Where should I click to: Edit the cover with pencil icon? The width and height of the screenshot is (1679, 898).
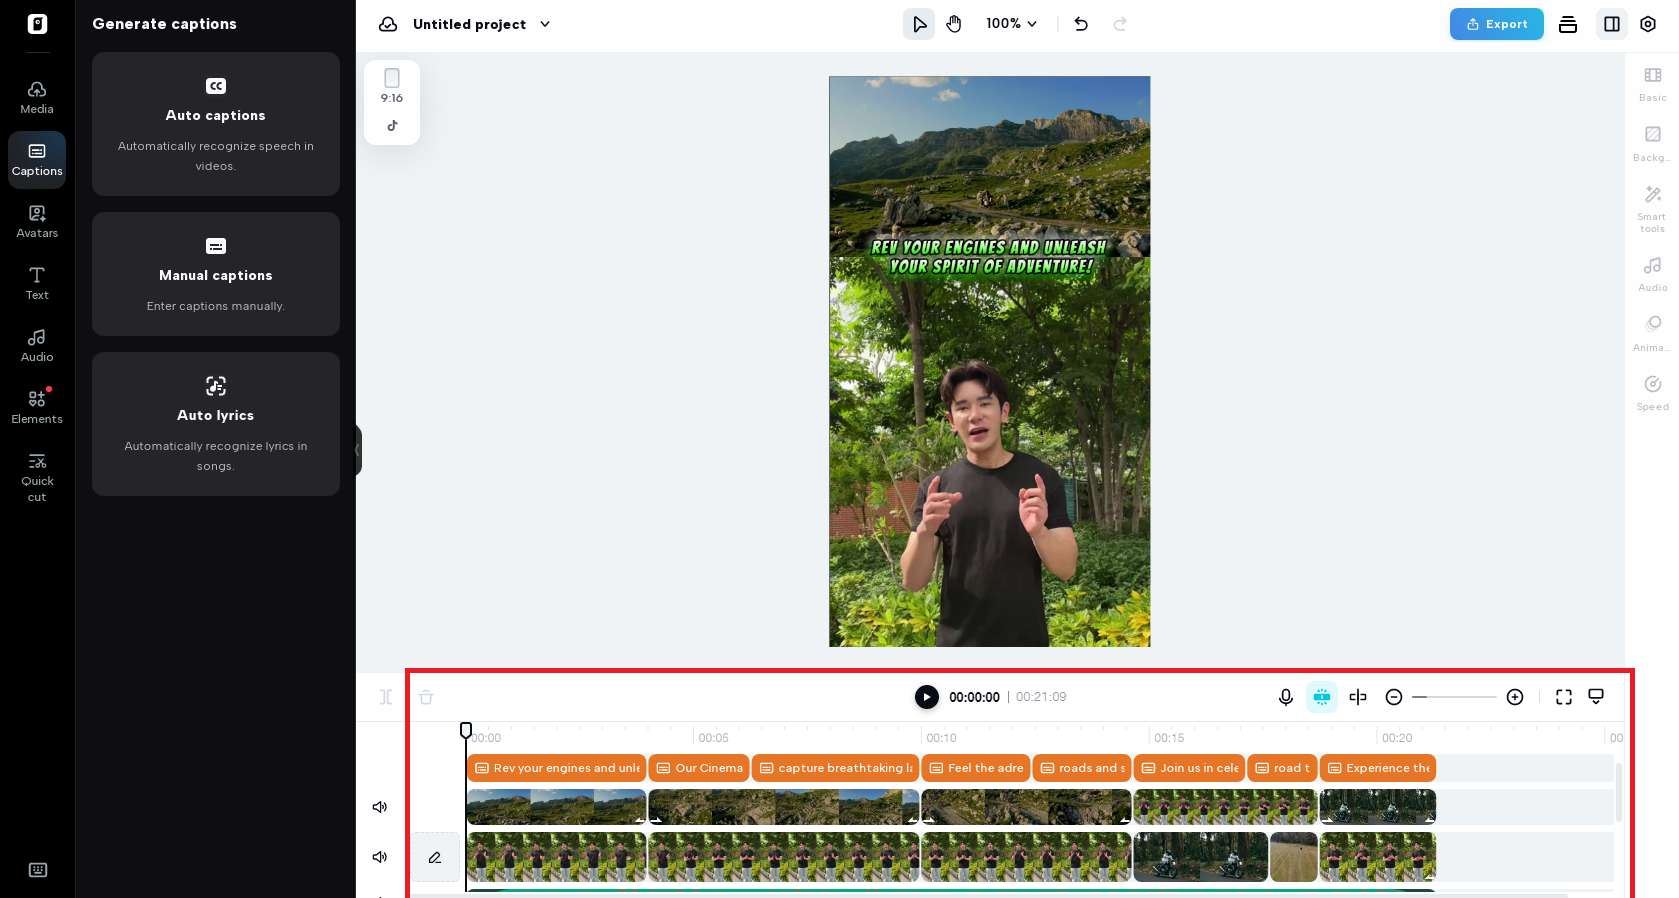tap(435, 857)
